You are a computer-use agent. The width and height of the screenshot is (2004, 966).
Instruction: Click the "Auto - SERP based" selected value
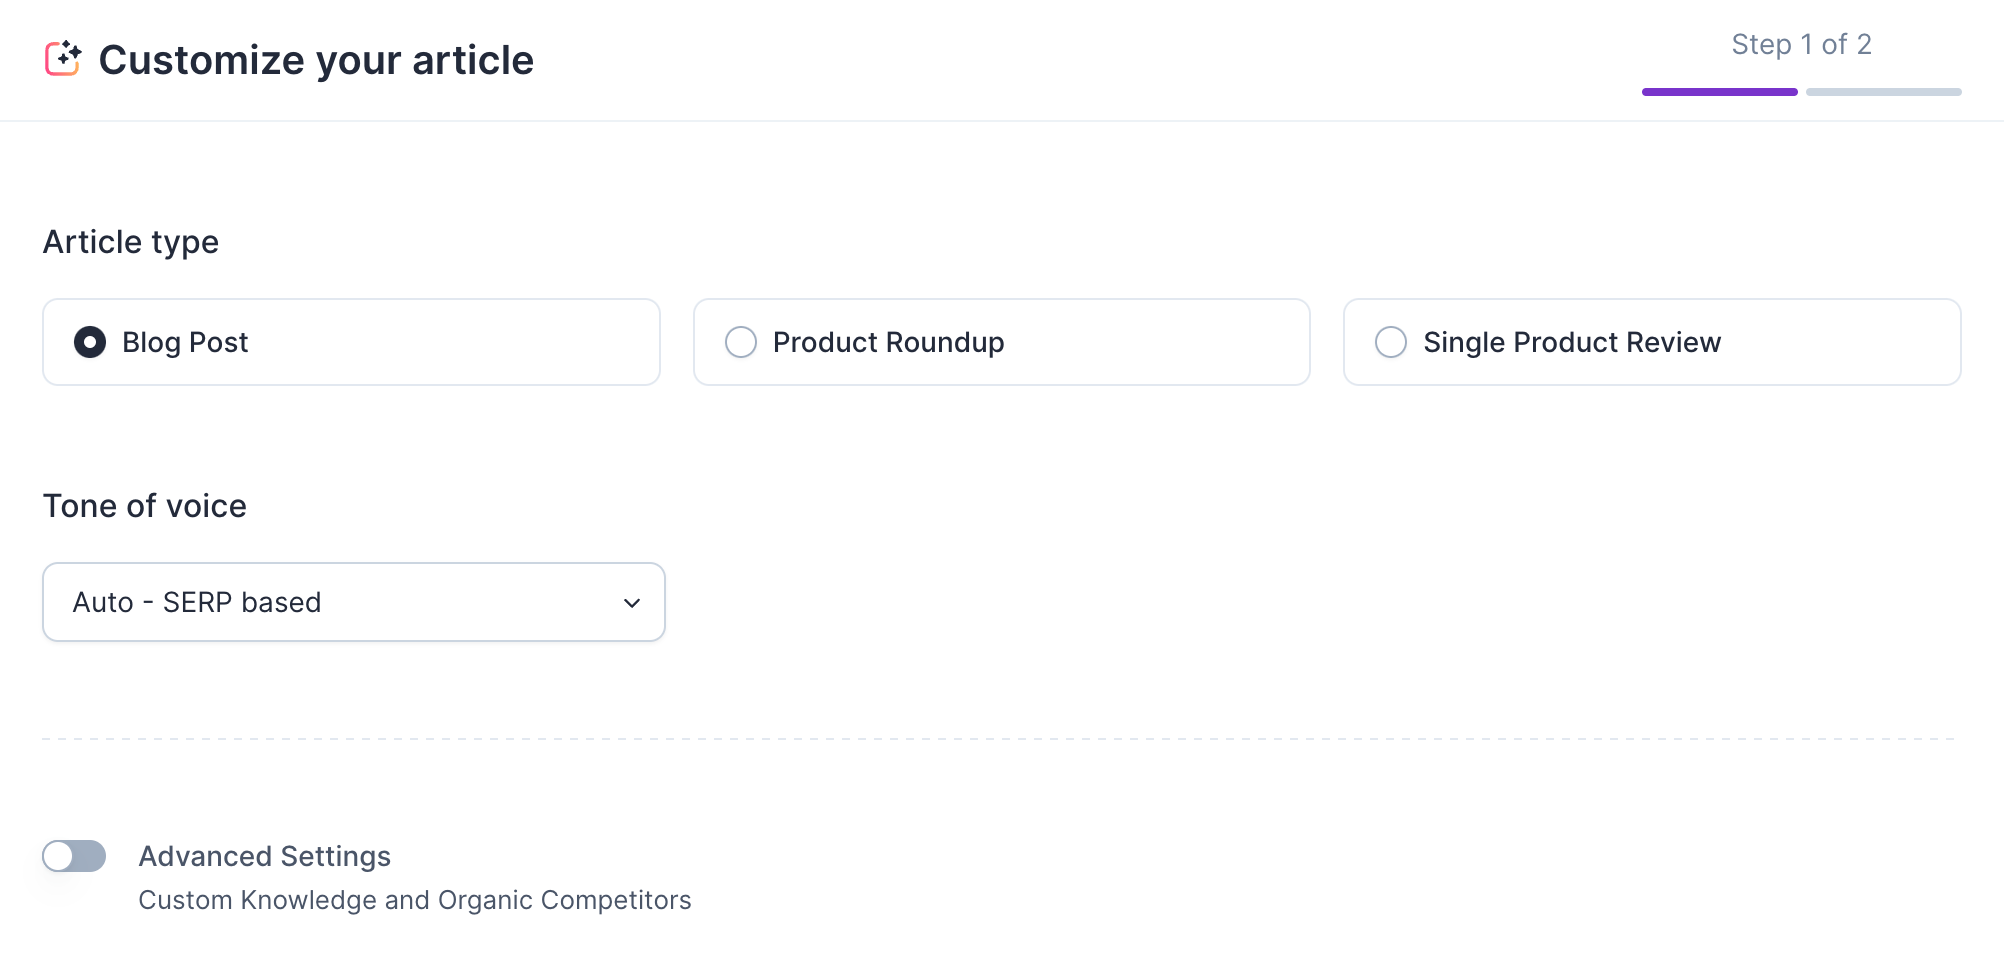tap(197, 602)
